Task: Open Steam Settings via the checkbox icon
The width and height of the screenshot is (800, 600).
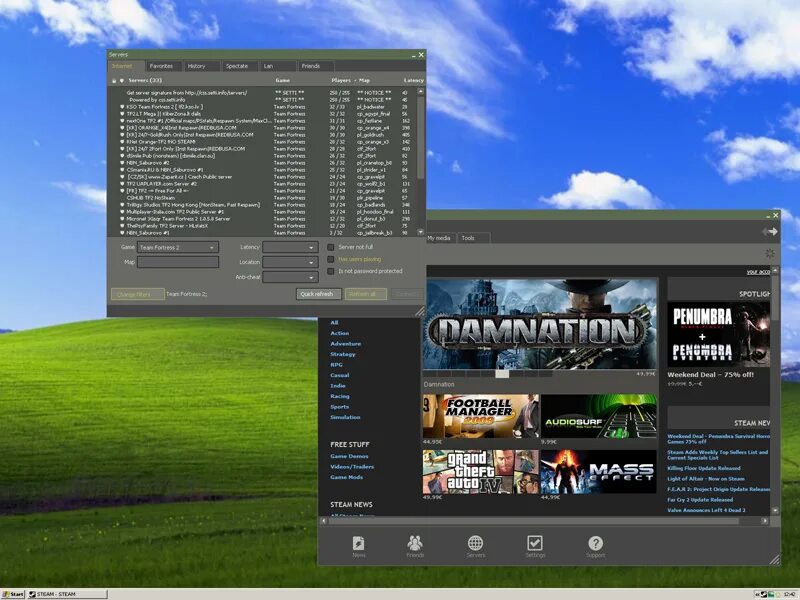Action: coord(537,544)
